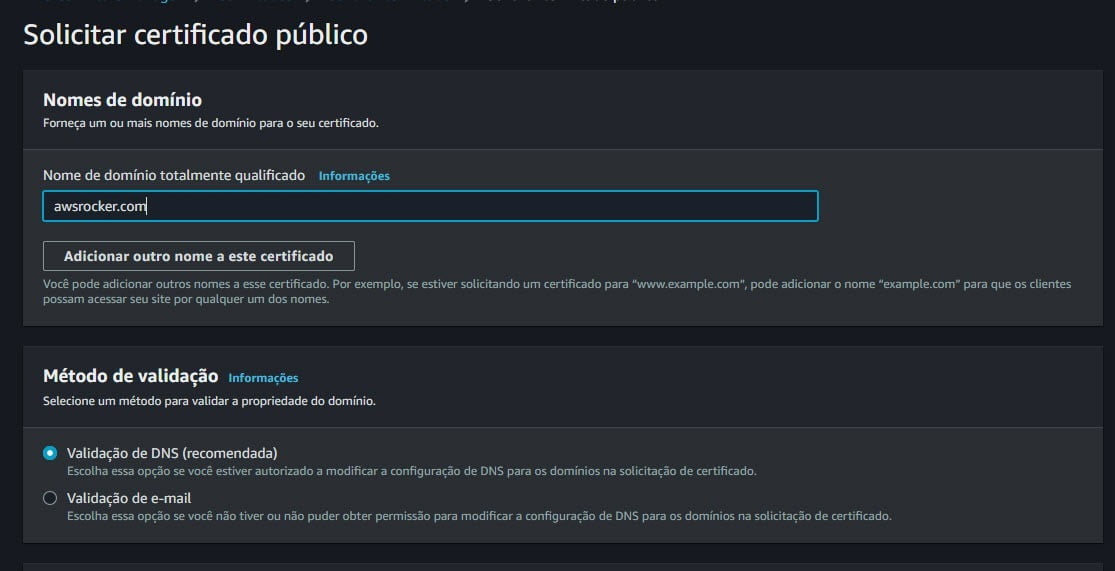Image resolution: width=1115 pixels, height=571 pixels.
Task: Click 'Nome de domínio totalmente qualificado' label
Action: (174, 175)
